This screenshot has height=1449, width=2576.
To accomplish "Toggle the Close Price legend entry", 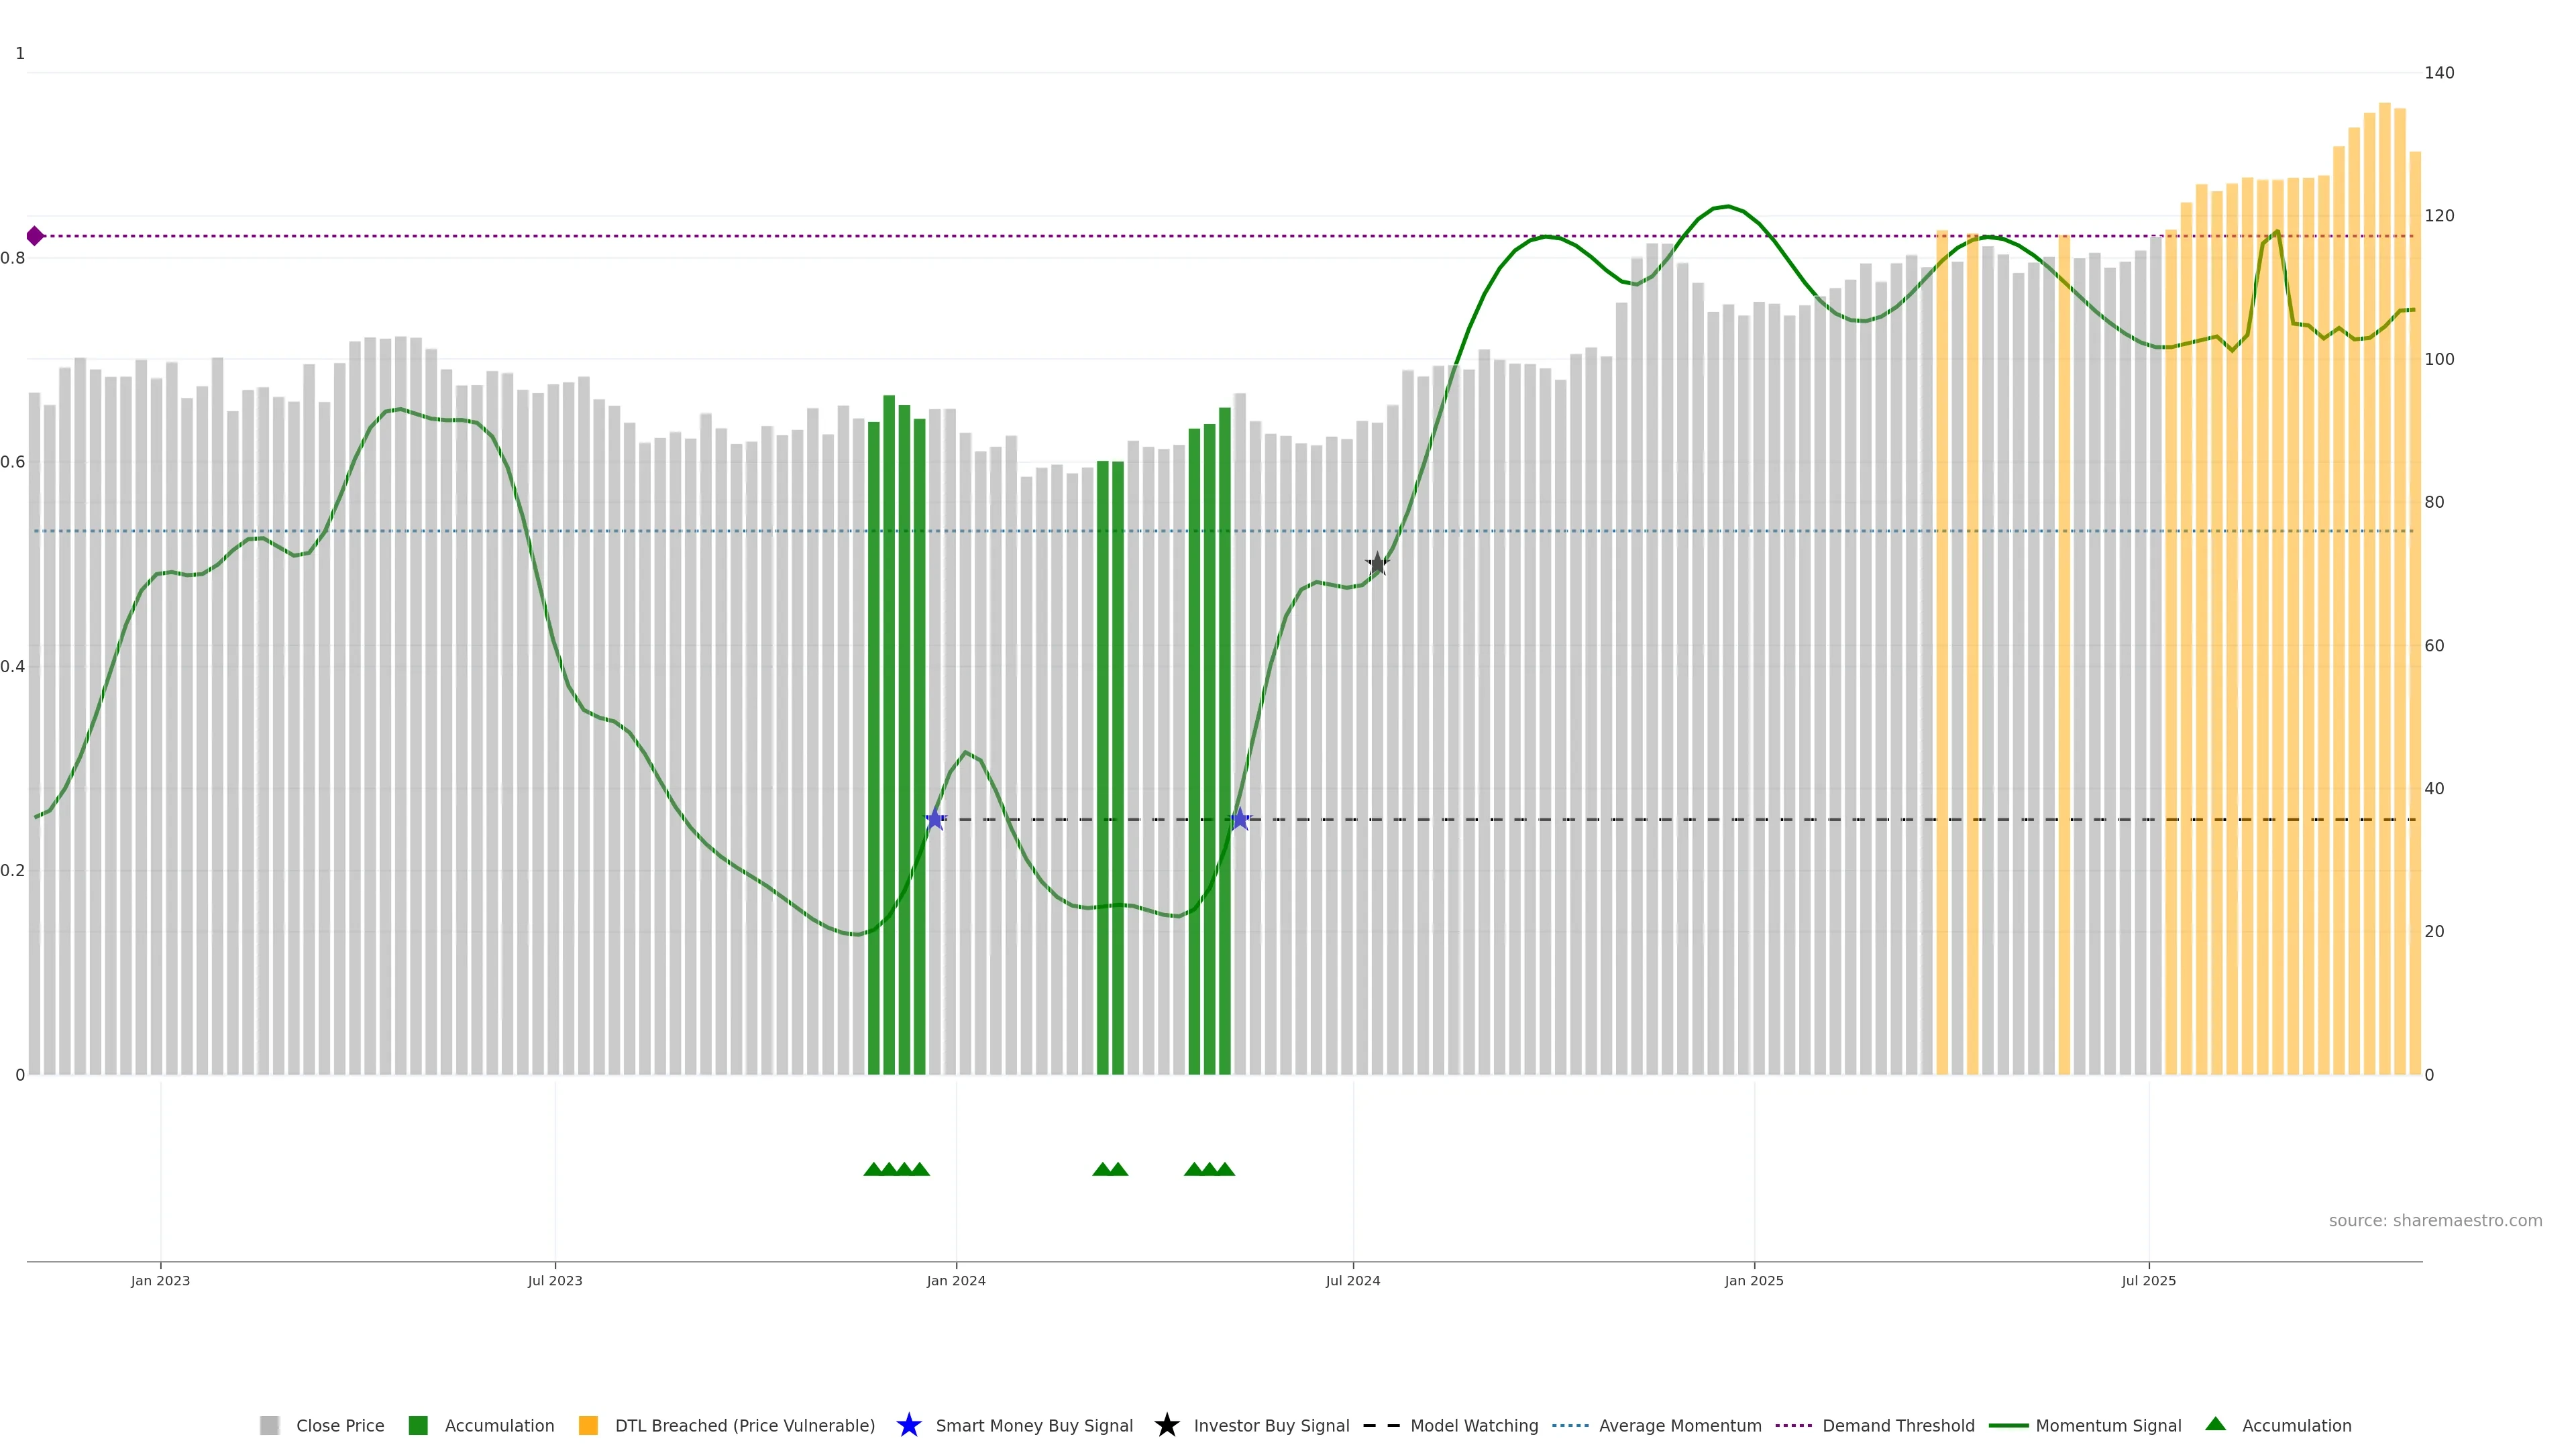I will pyautogui.click(x=339, y=1426).
